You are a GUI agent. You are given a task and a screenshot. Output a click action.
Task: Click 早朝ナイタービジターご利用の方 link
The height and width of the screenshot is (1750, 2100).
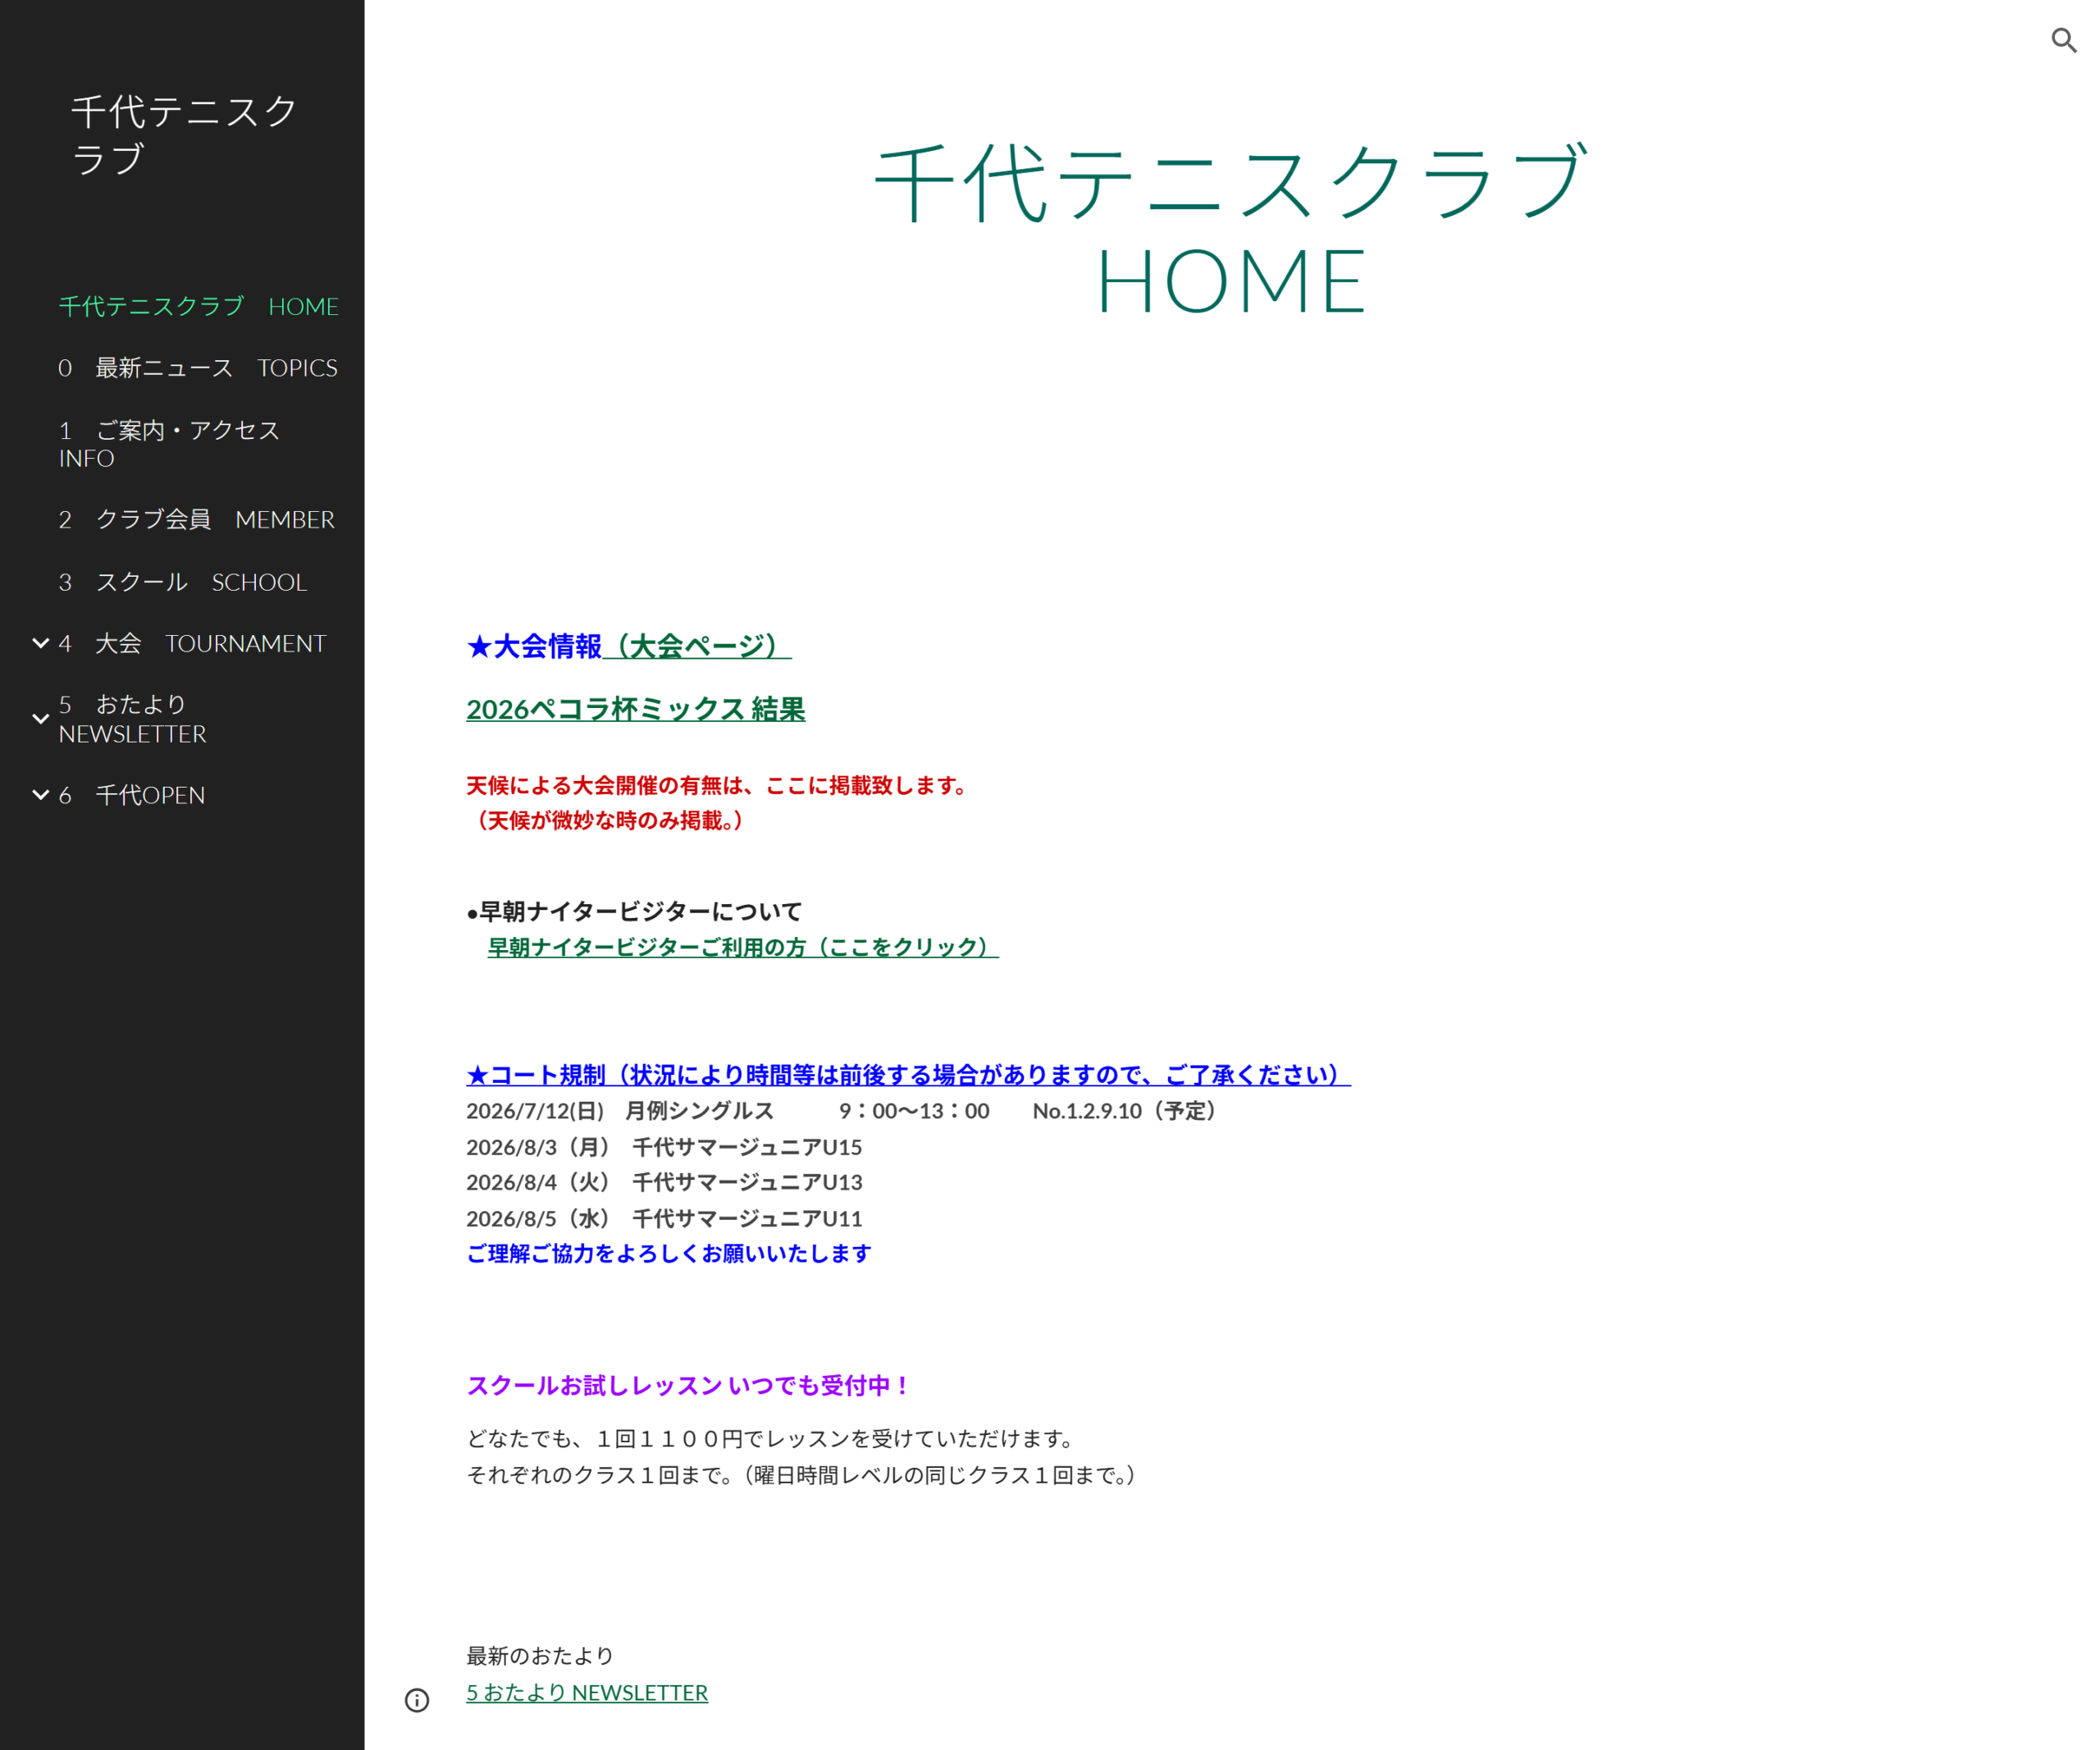click(x=743, y=947)
